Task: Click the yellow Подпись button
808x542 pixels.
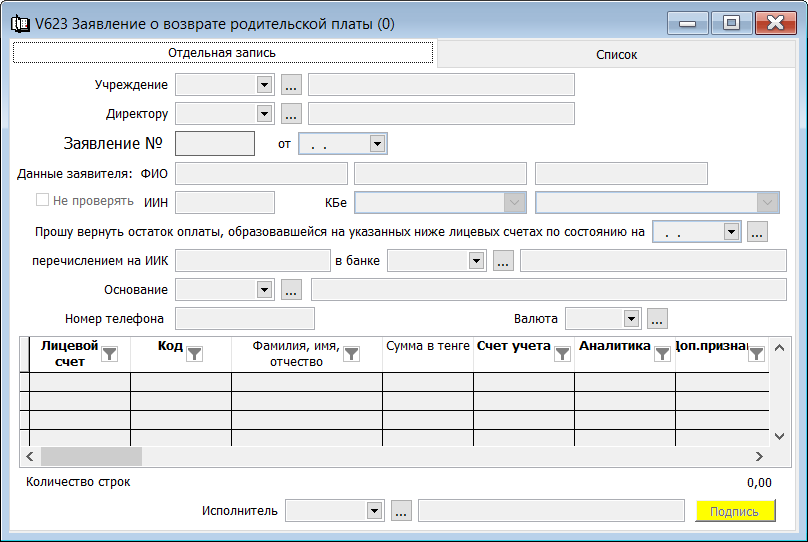Action: [x=735, y=511]
